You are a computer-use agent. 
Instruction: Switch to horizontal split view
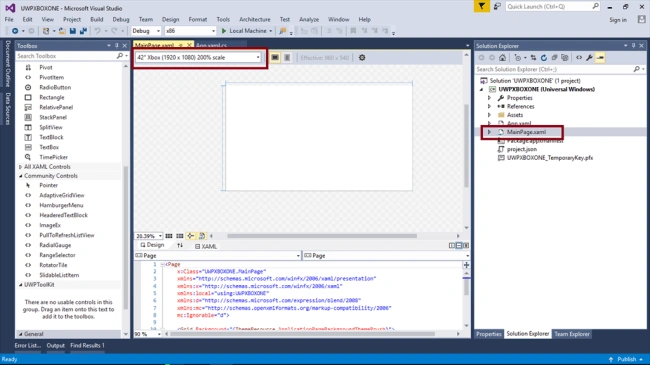coord(459,246)
